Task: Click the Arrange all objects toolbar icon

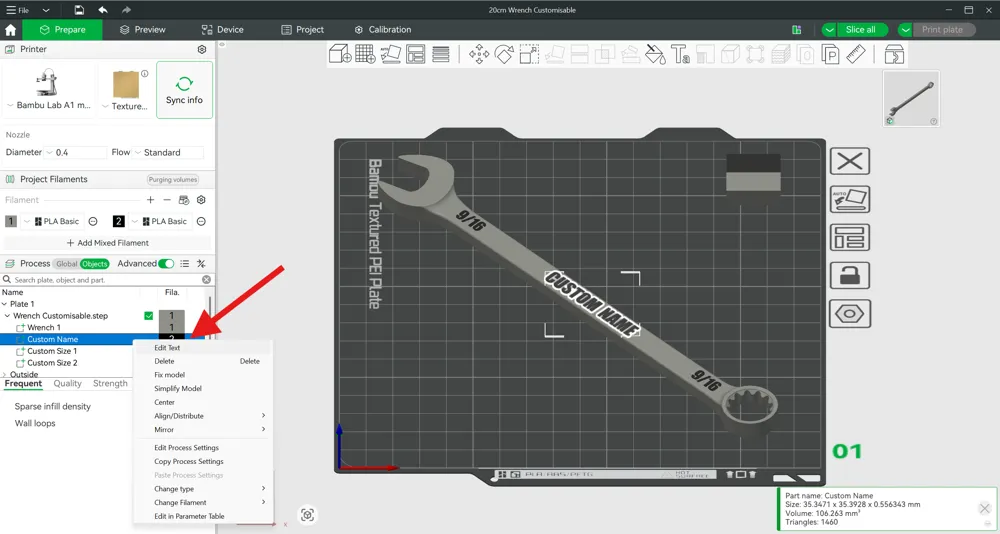Action: 416,54
